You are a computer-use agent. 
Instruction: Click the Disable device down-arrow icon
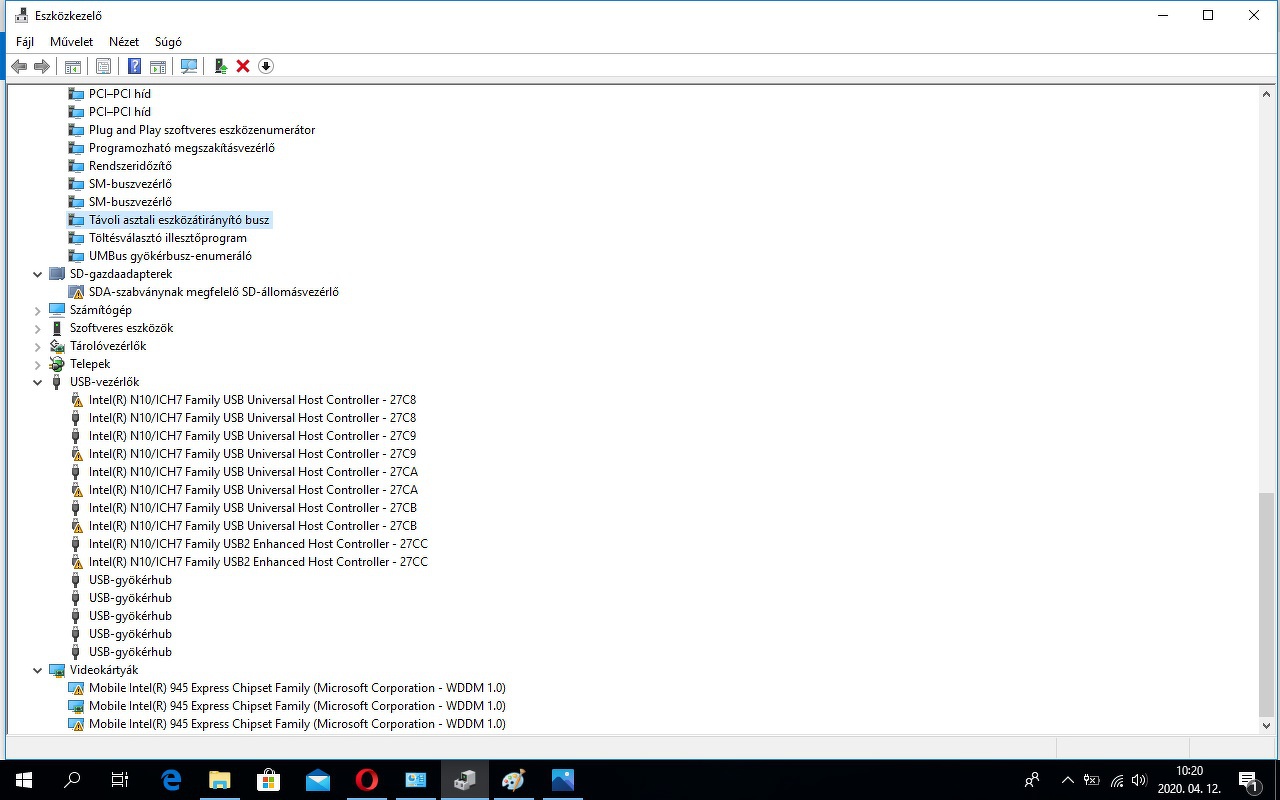pos(266,66)
